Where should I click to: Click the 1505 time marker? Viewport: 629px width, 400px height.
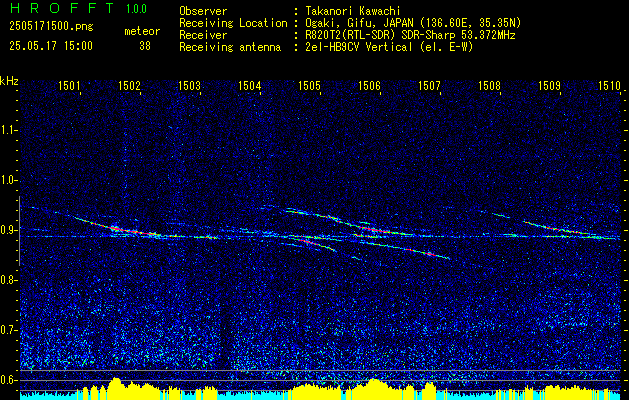310,85
